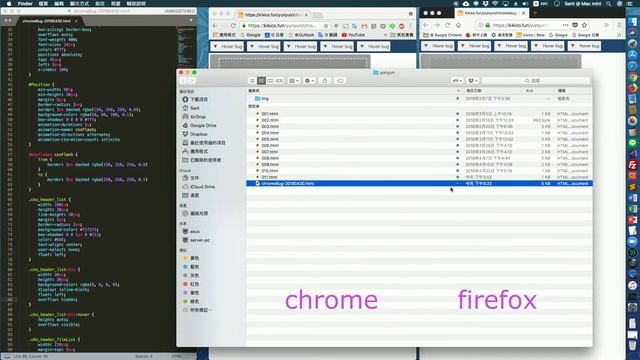This screenshot has height=360, width=640.
Task: Select file 005.html
Action: point(419,139)
